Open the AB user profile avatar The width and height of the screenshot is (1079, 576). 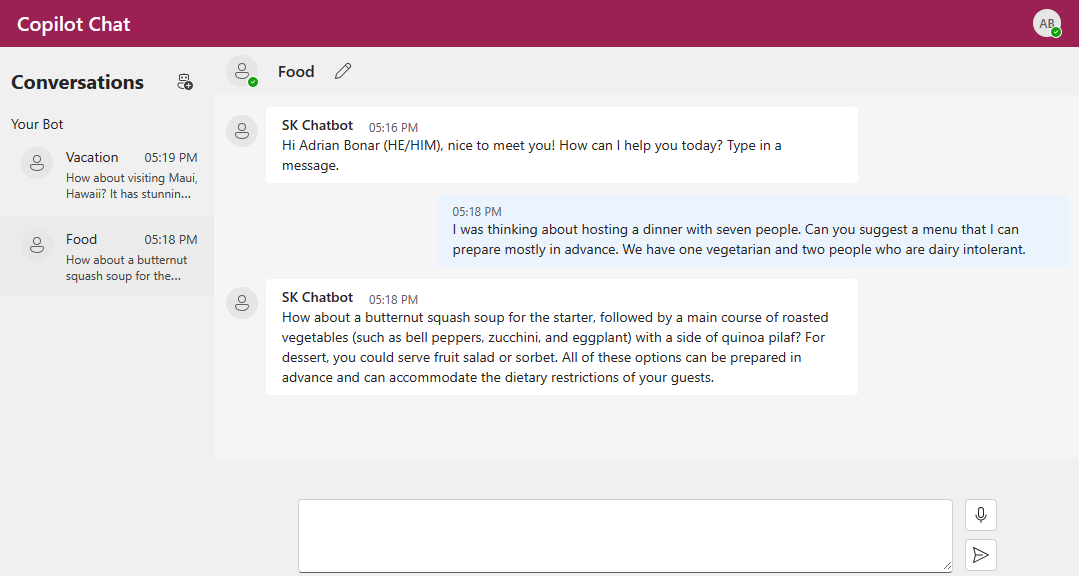(1047, 23)
